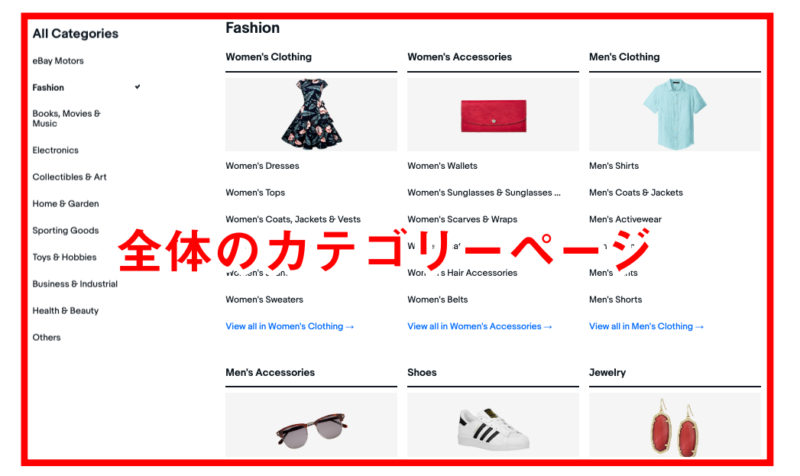
Task: Click the checkmark next to Fashion
Action: (137, 87)
